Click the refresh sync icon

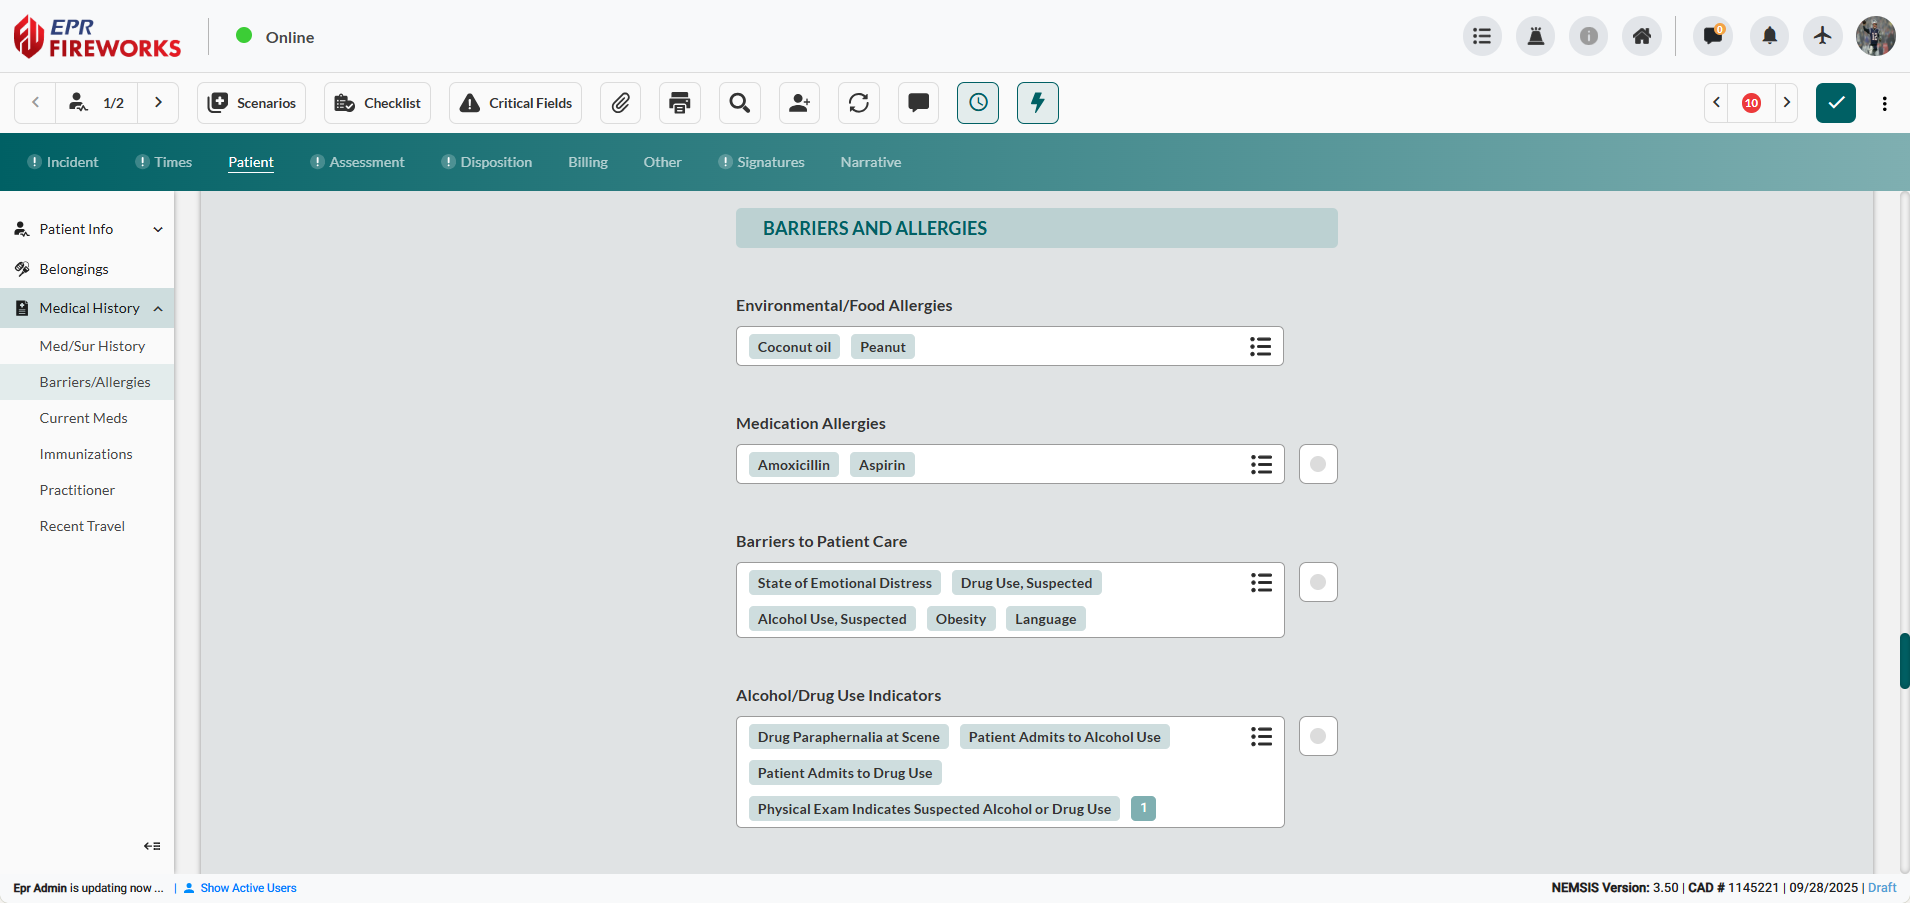tap(859, 103)
